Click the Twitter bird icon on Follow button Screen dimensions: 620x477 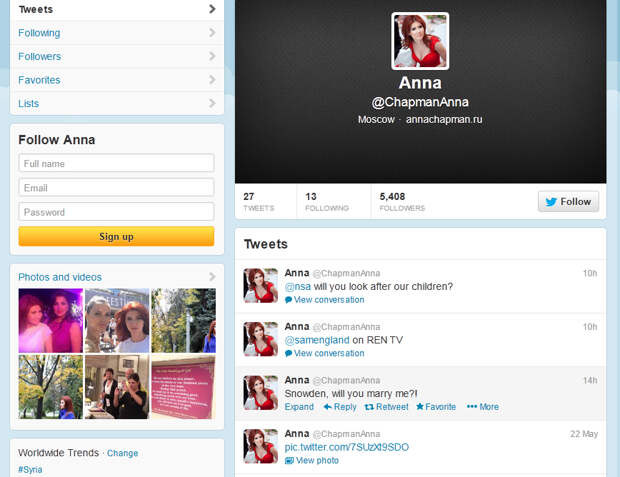[551, 202]
